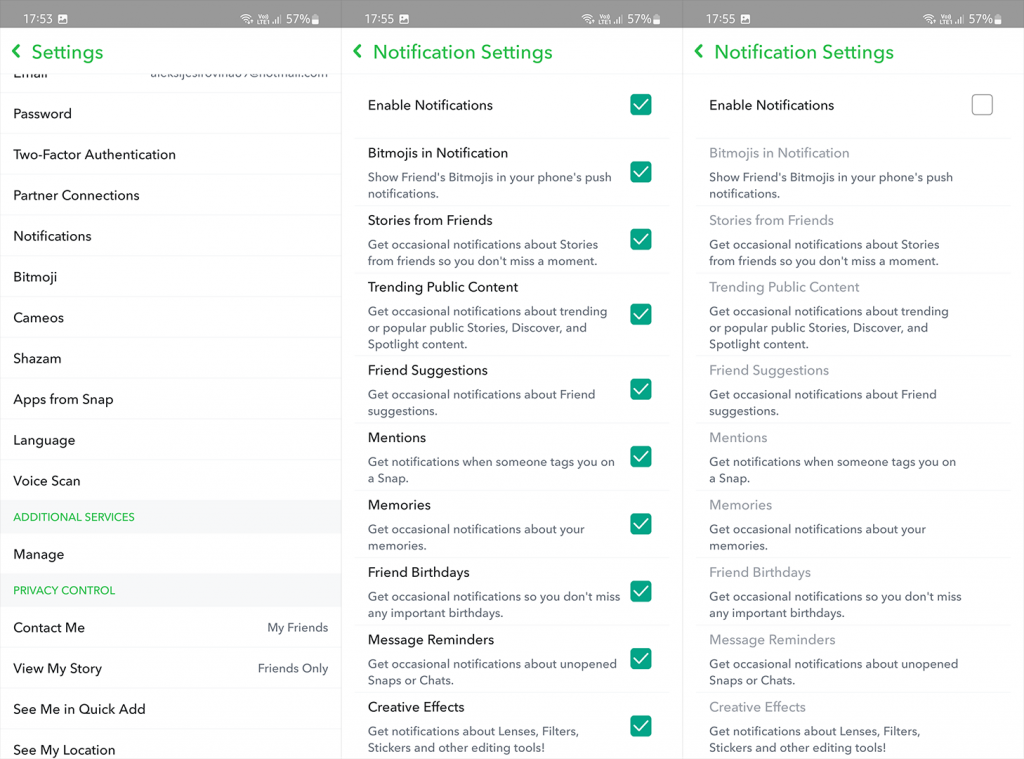Tap greyed Friend Birthdays label, right screen
The image size is (1024, 759).
click(760, 572)
